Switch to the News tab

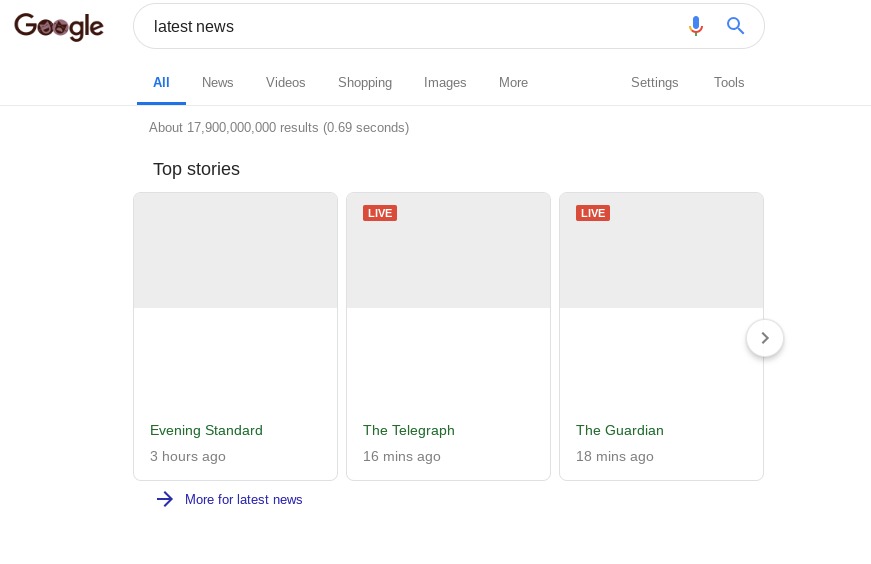(x=217, y=83)
